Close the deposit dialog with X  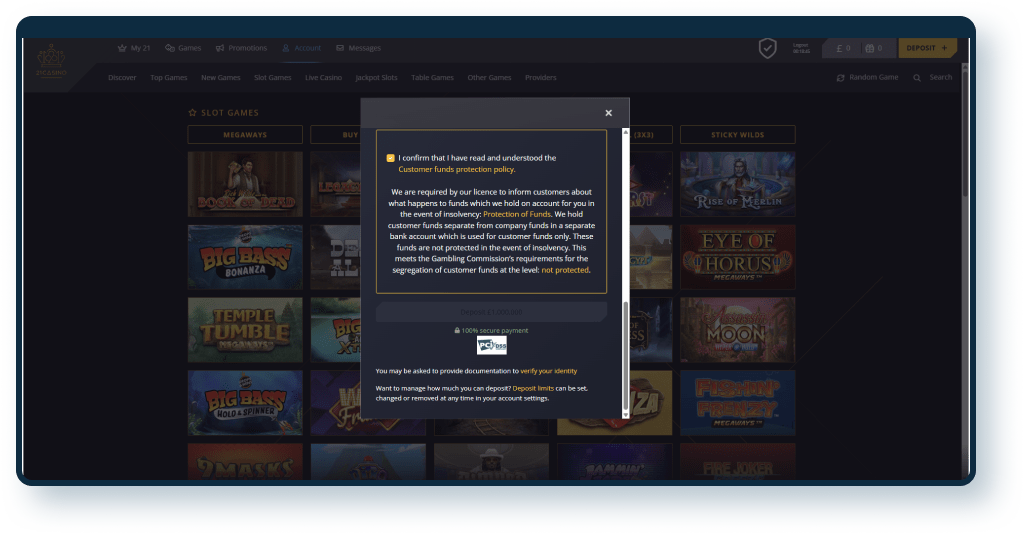click(608, 113)
